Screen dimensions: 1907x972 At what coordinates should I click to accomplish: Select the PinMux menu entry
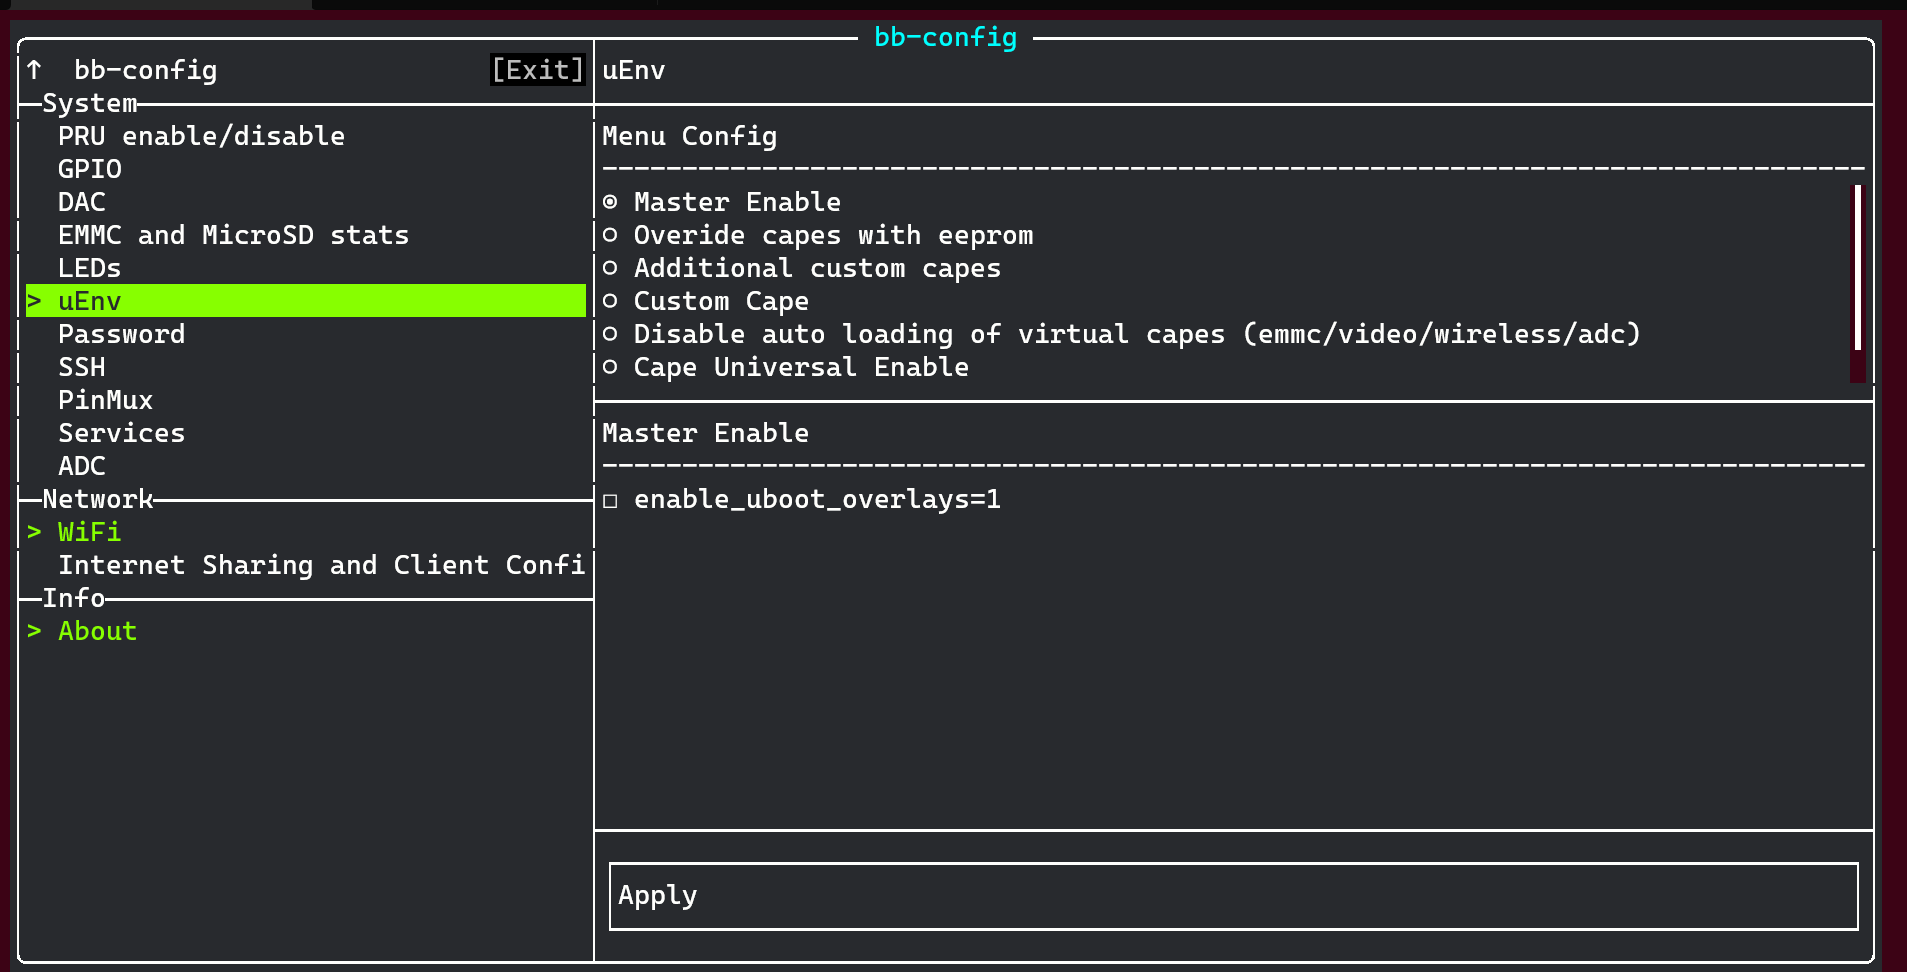click(105, 400)
